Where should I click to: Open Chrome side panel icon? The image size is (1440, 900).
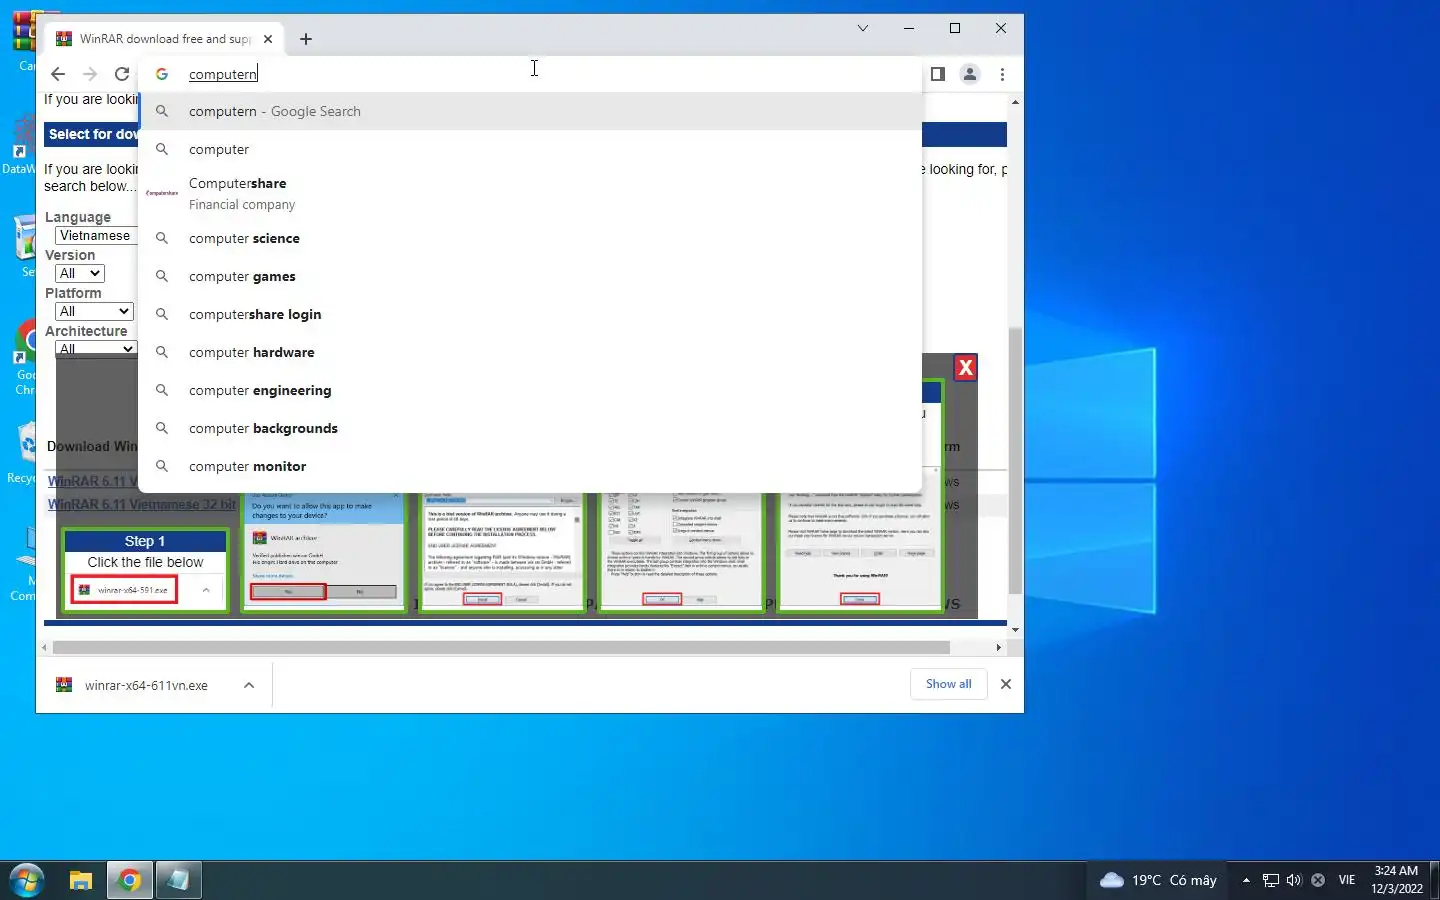[x=937, y=74]
